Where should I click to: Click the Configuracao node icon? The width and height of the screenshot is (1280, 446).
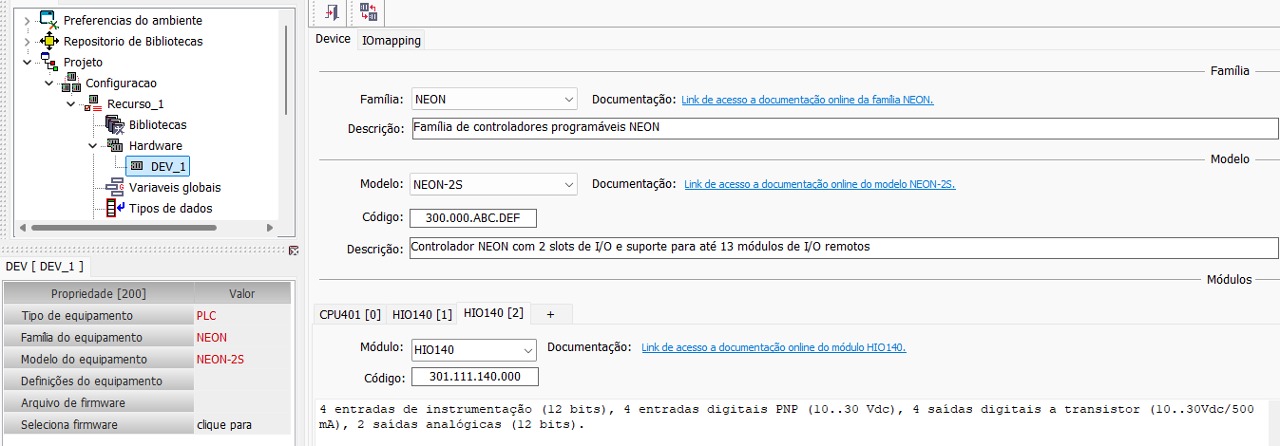pyautogui.click(x=71, y=83)
